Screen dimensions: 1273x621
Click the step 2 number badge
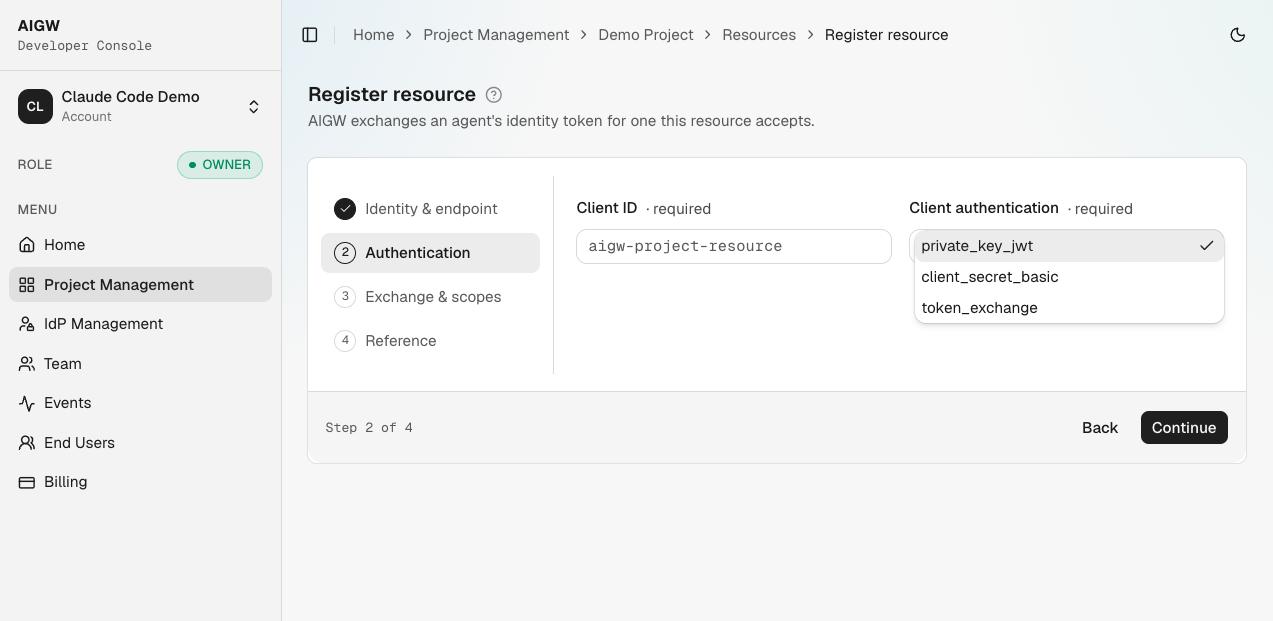tap(345, 253)
